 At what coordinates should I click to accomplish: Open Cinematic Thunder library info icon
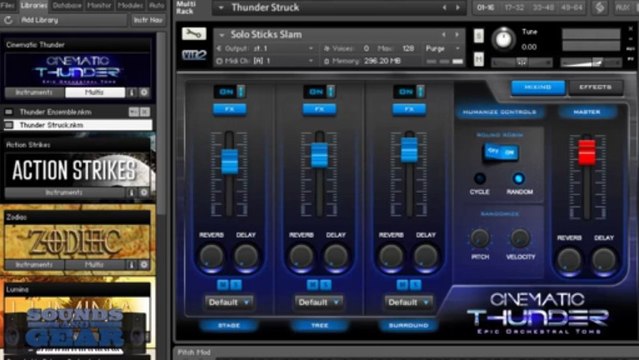pyautogui.click(x=131, y=93)
